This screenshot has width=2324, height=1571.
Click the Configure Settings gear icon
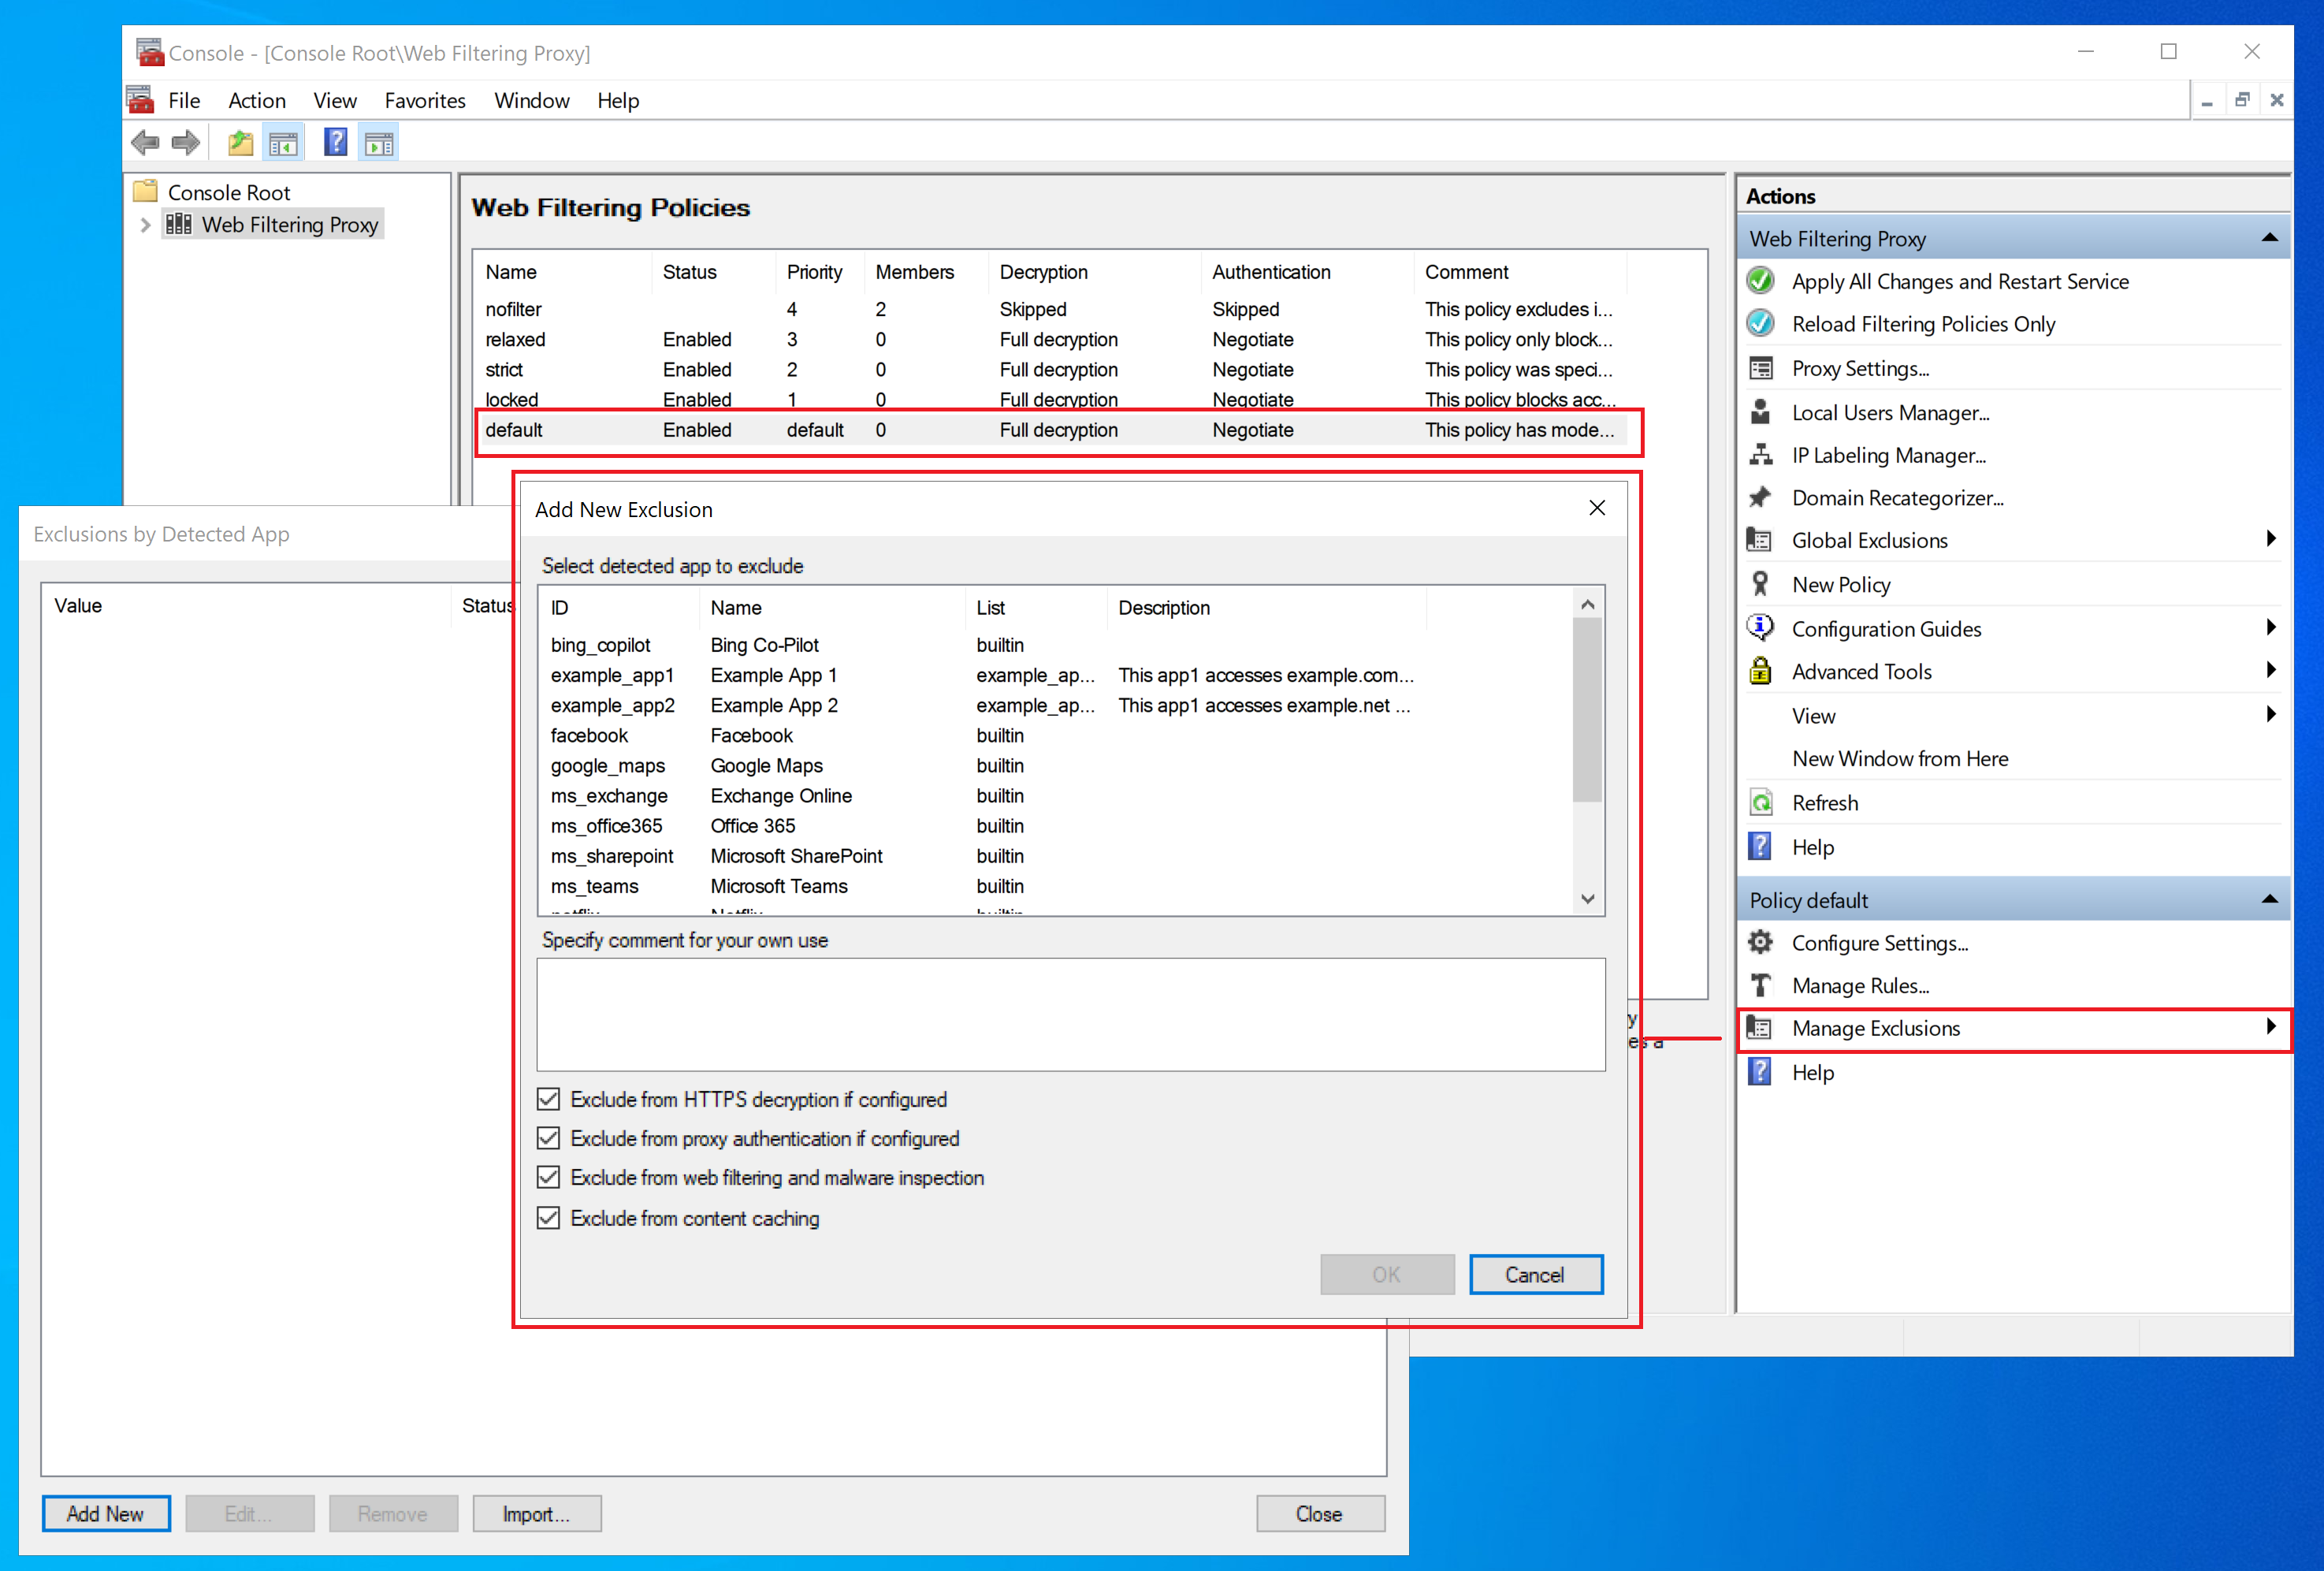1760,942
